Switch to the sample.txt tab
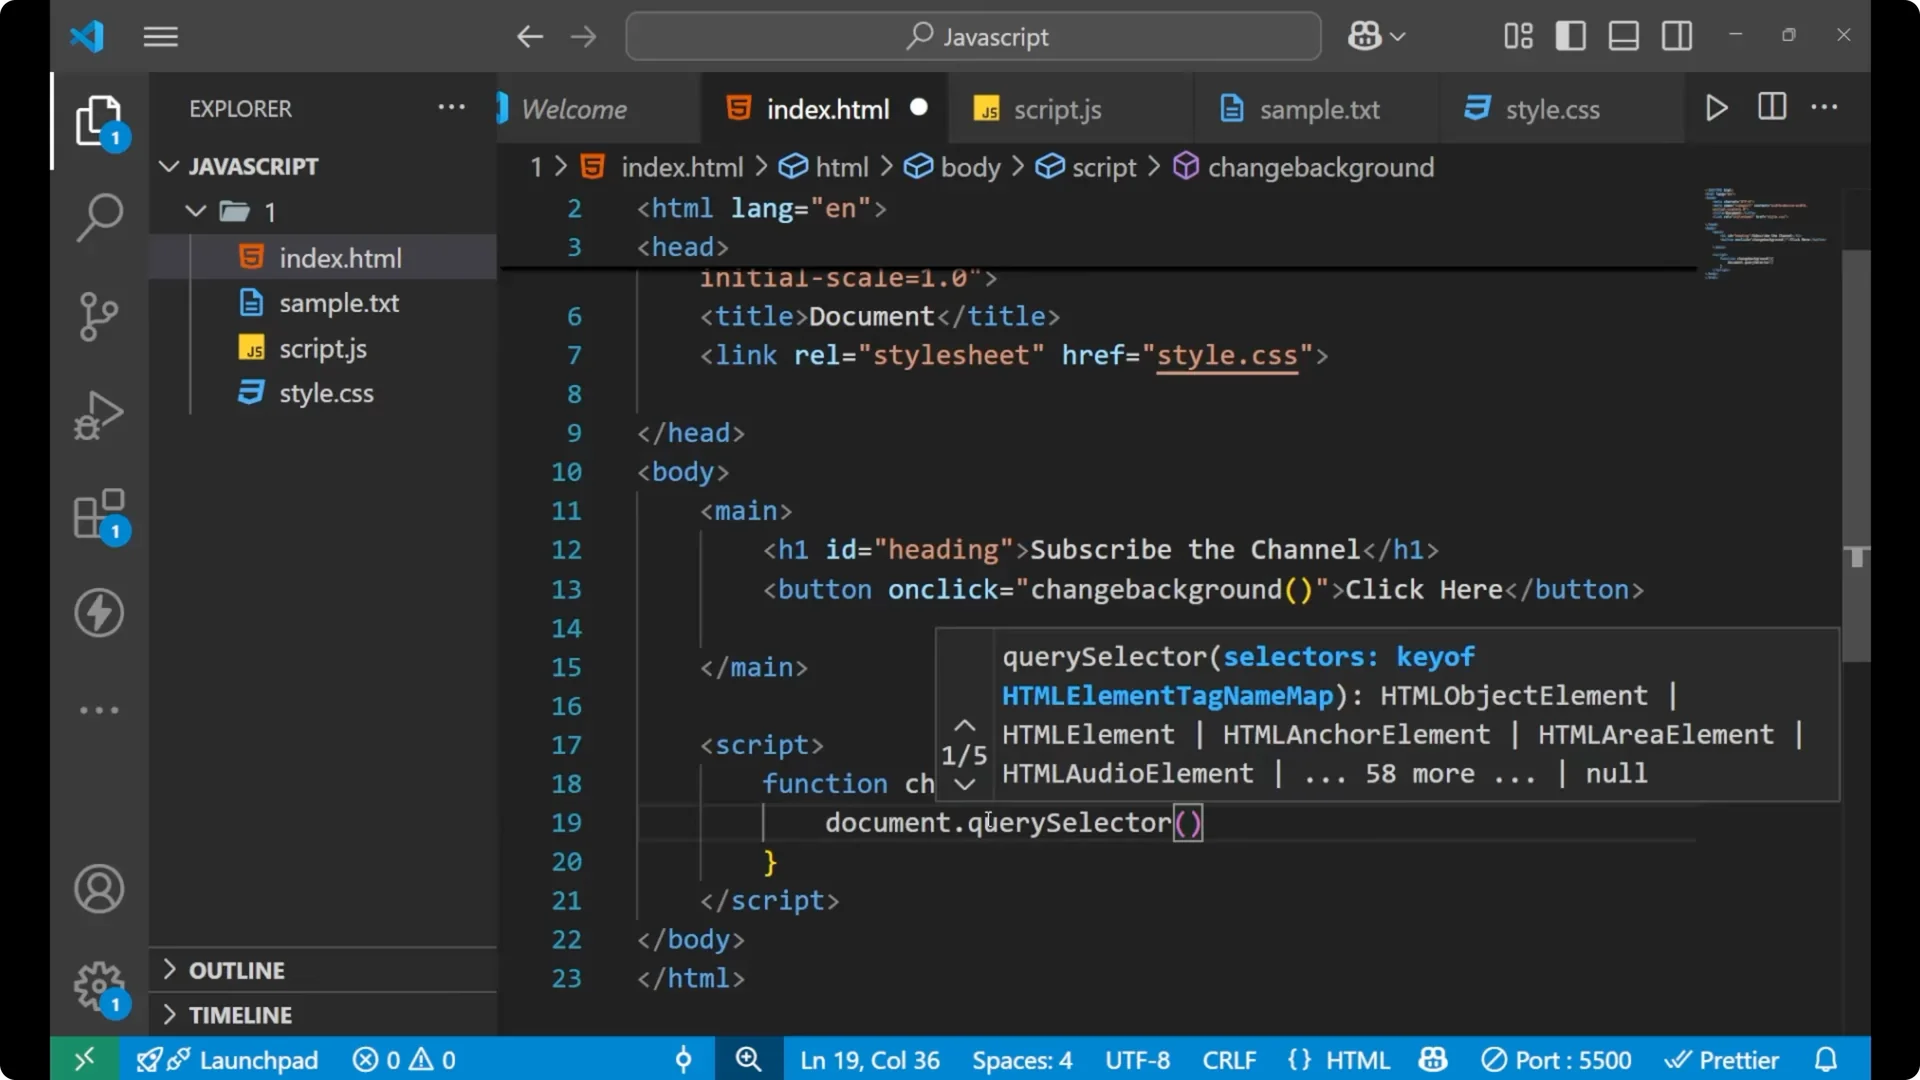 point(1318,109)
